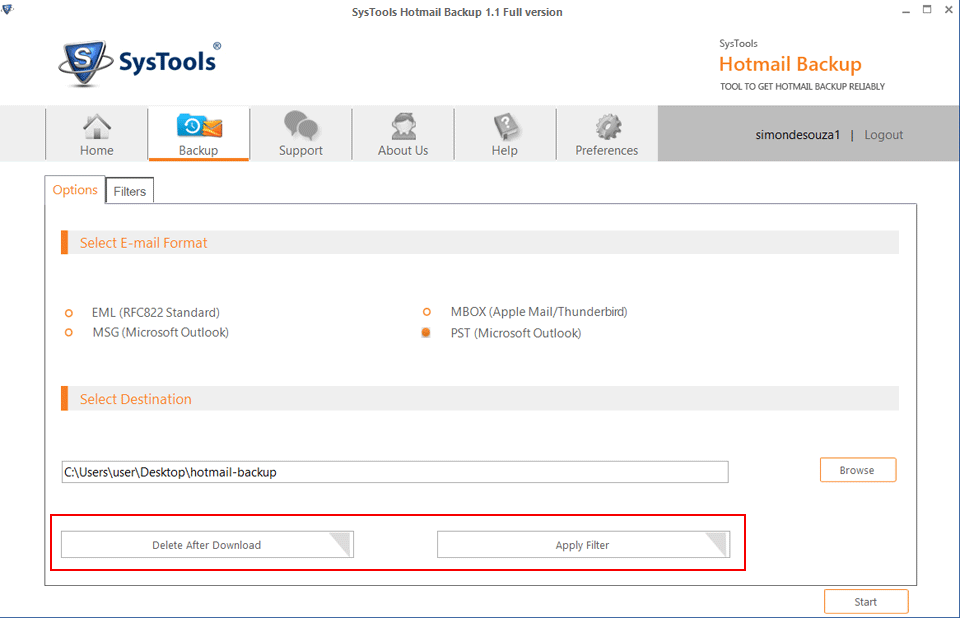
Task: Click the Start button
Action: (x=866, y=601)
